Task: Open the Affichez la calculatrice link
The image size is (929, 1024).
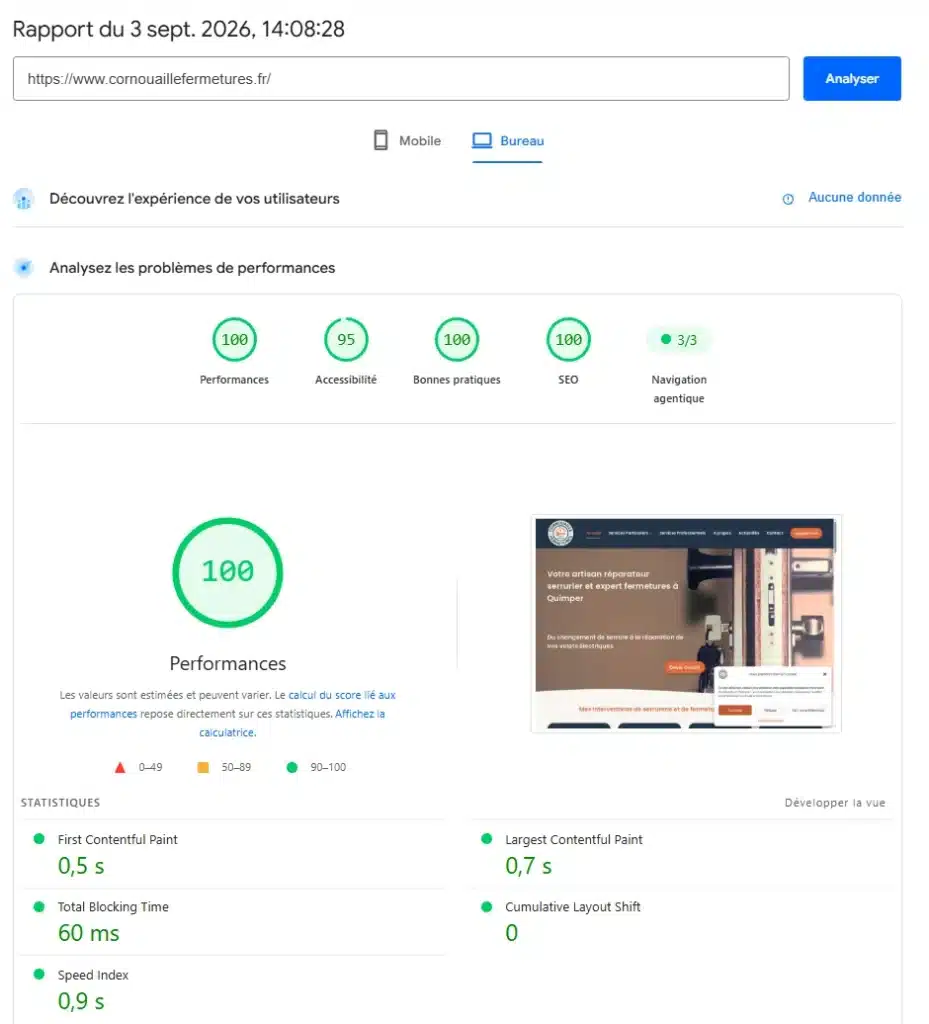Action: [x=293, y=723]
